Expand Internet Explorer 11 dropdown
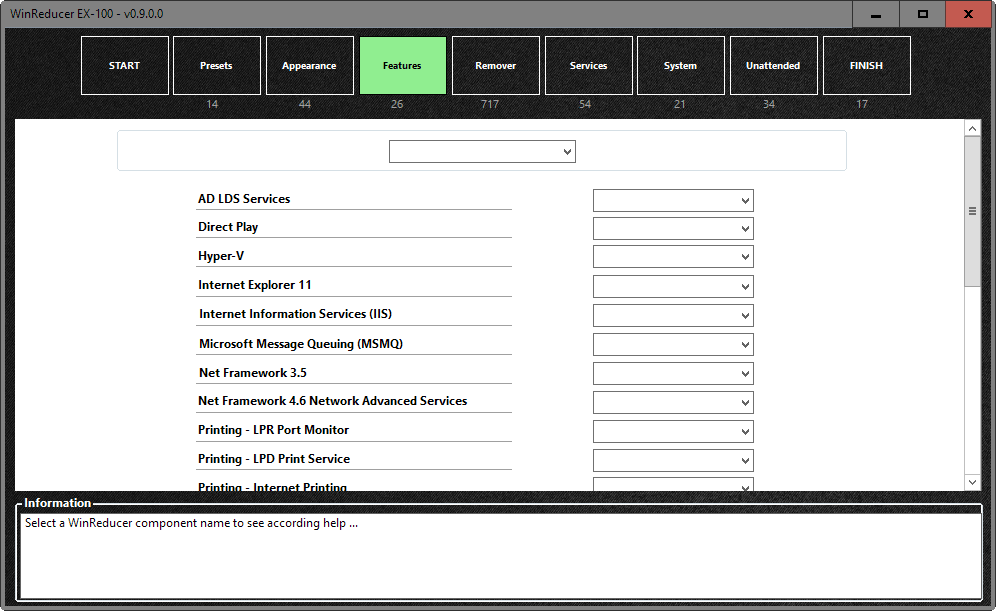996x611 pixels. 673,286
